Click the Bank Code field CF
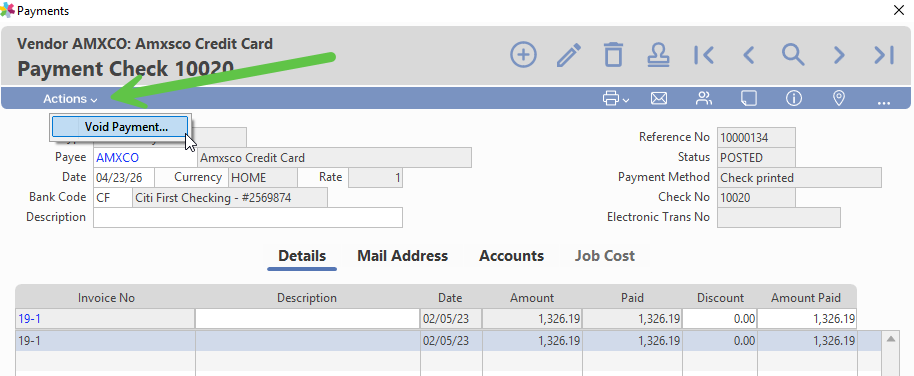The height and width of the screenshot is (376, 914). coord(113,198)
